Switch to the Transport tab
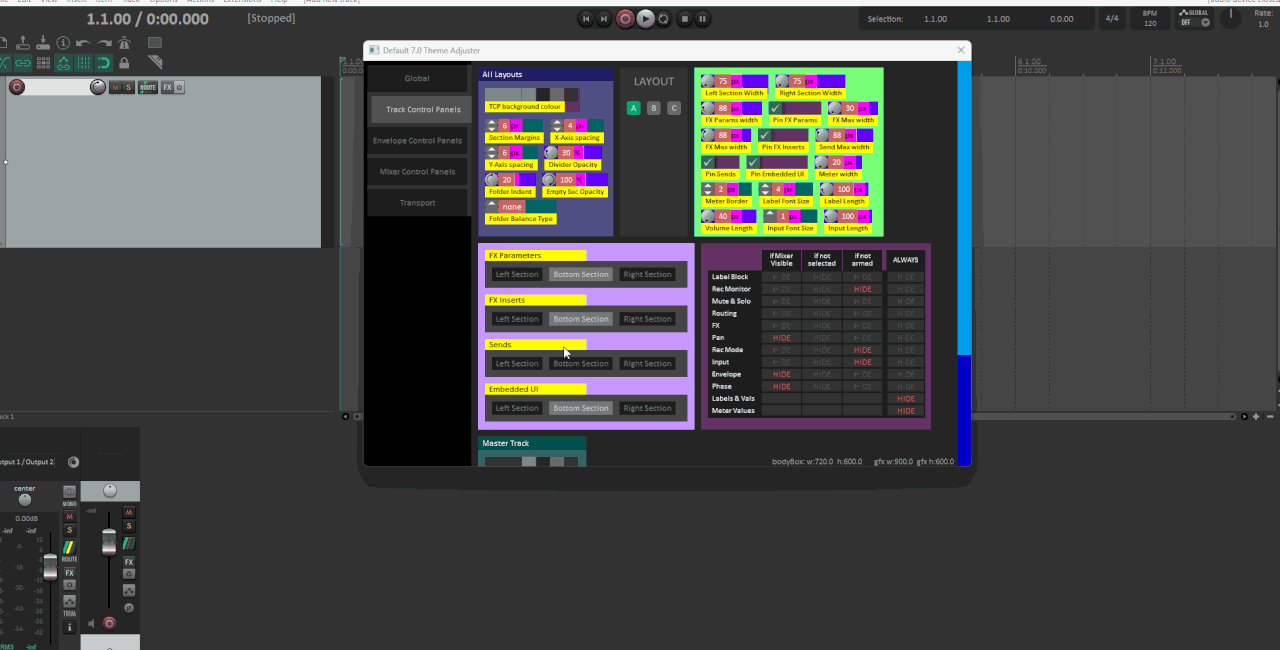The height and width of the screenshot is (650, 1280). 417,203
